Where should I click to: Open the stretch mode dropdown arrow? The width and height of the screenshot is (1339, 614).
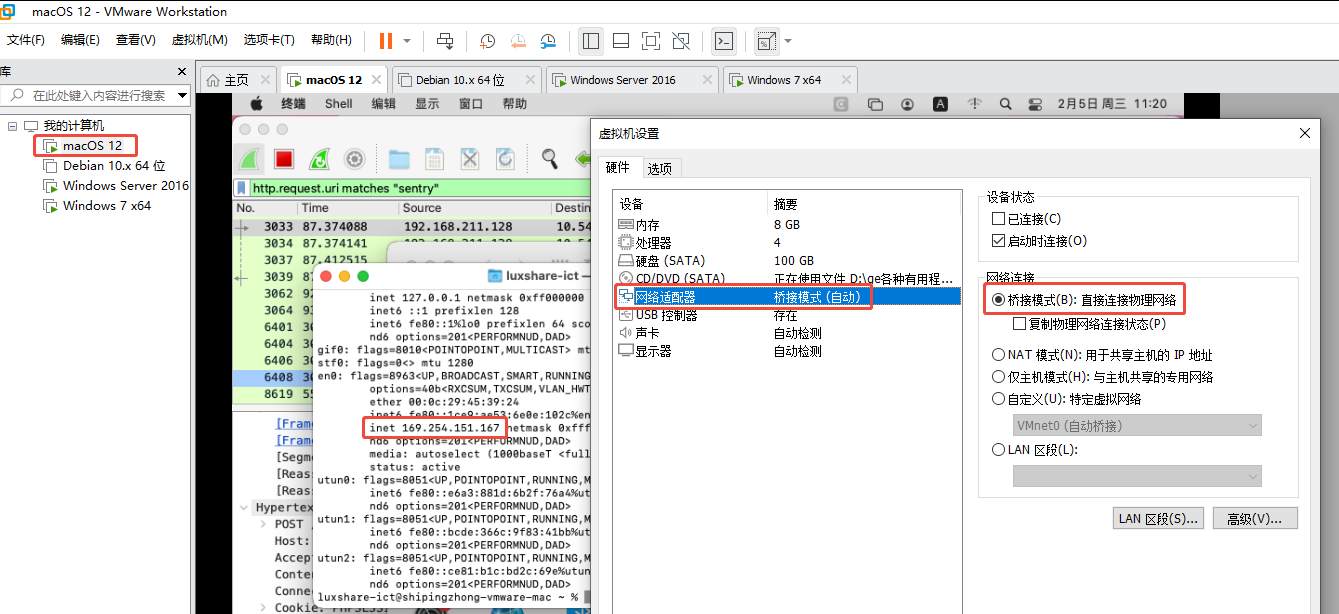click(x=788, y=41)
